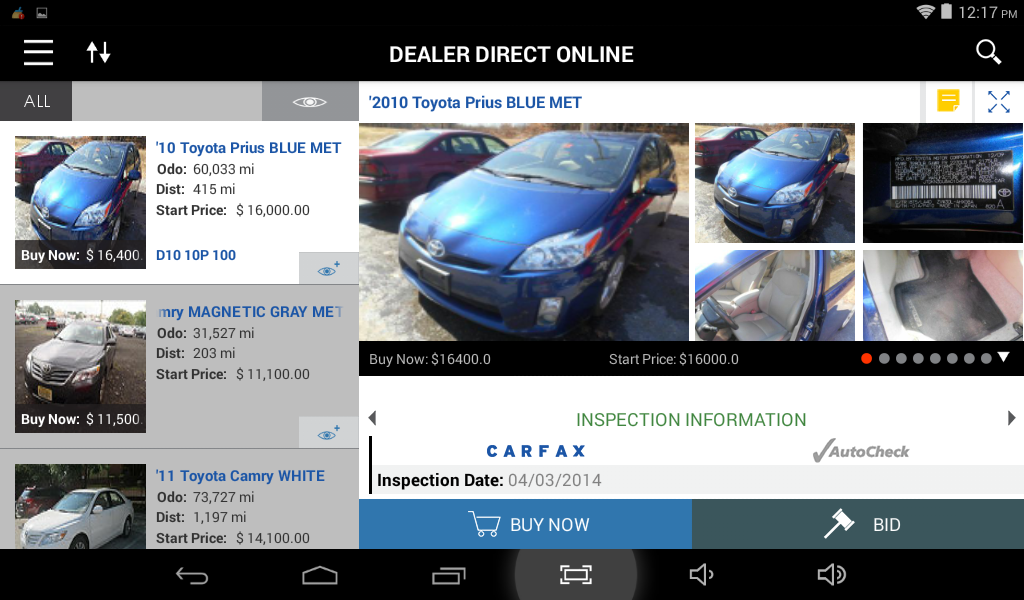Screen dimensions: 1024x600
Task: Click the Buy Now: $16400.0 text
Action: pos(430,359)
